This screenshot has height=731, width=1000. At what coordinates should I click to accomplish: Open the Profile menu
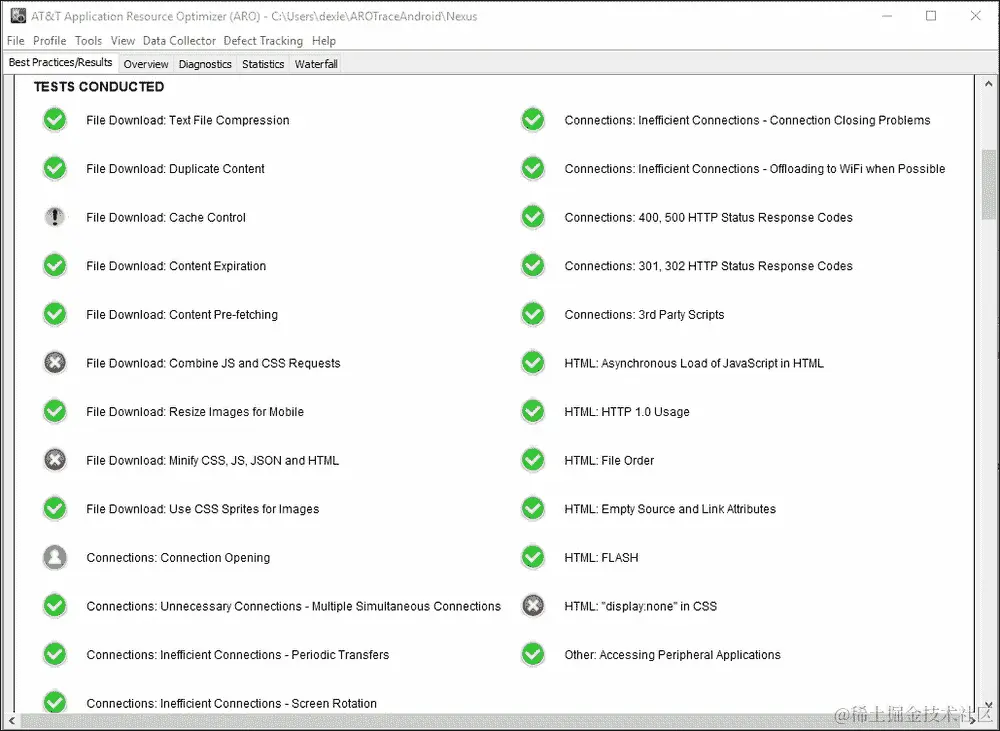point(50,40)
